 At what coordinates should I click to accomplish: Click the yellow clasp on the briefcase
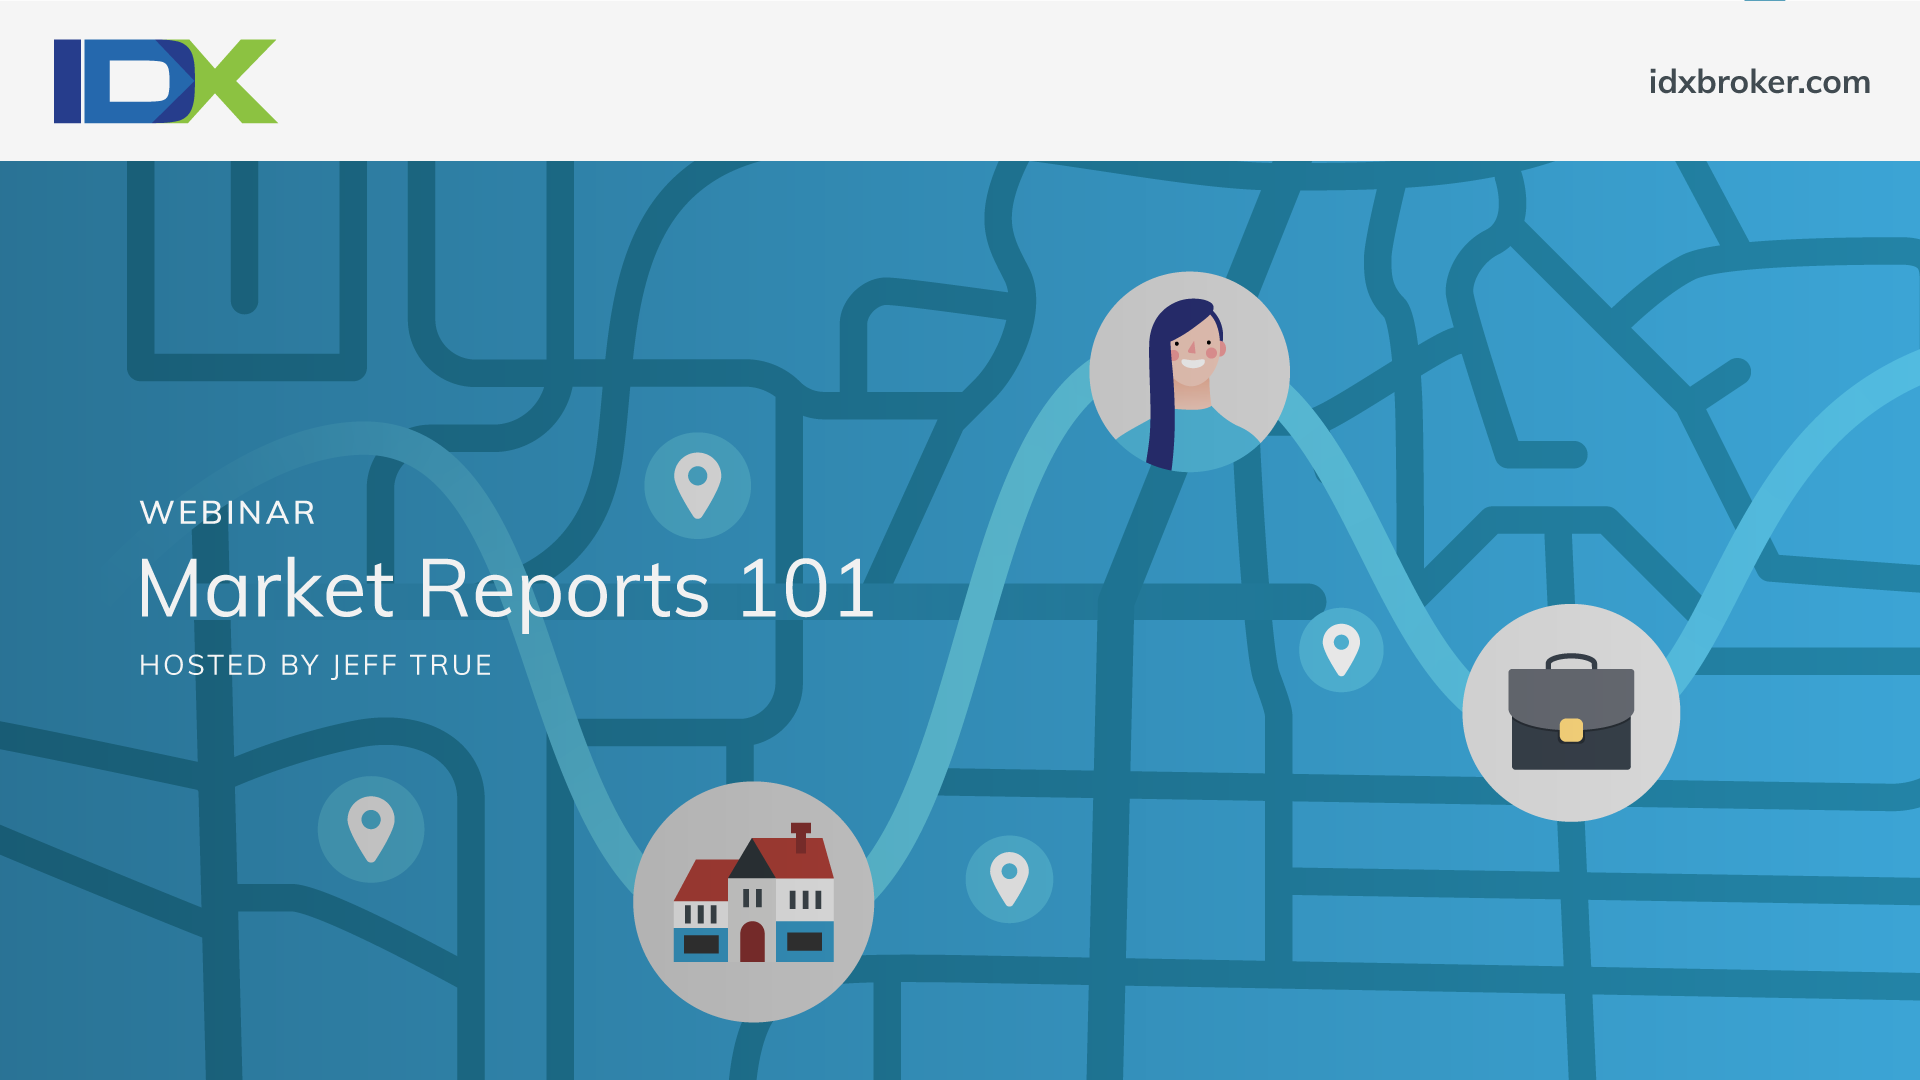pos(1571,730)
